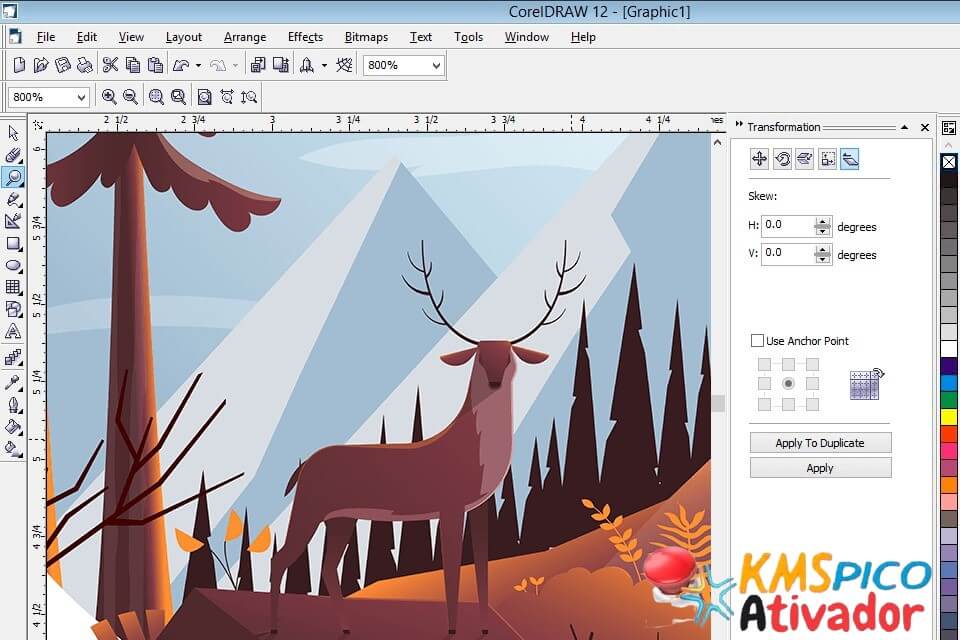
Task: Expand the Application Launcher dropdown arrow
Action: click(x=324, y=65)
